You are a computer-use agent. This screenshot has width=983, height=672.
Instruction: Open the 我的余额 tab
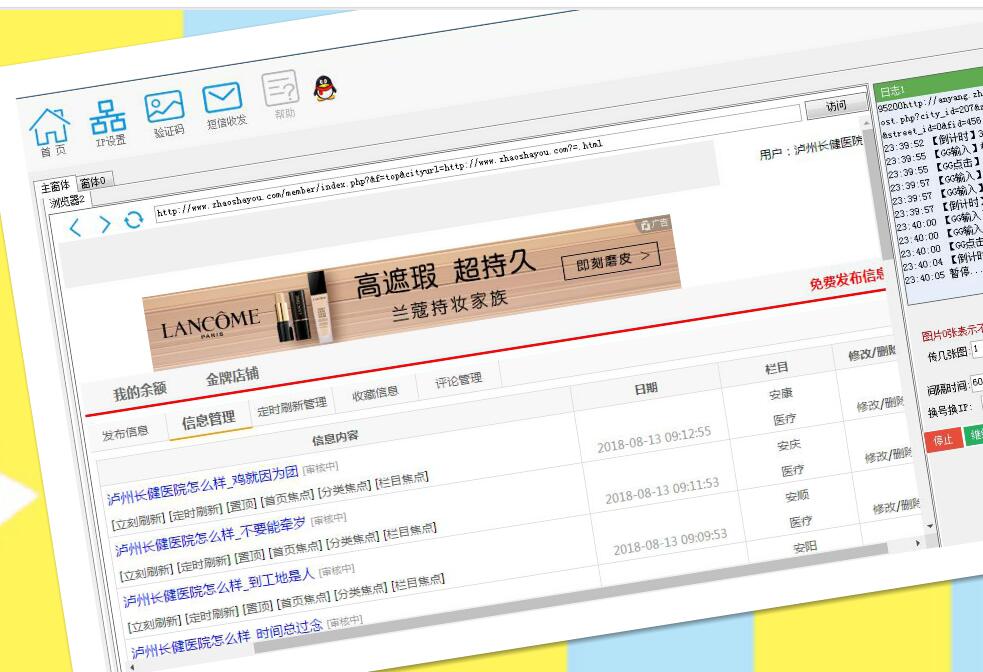pos(140,390)
